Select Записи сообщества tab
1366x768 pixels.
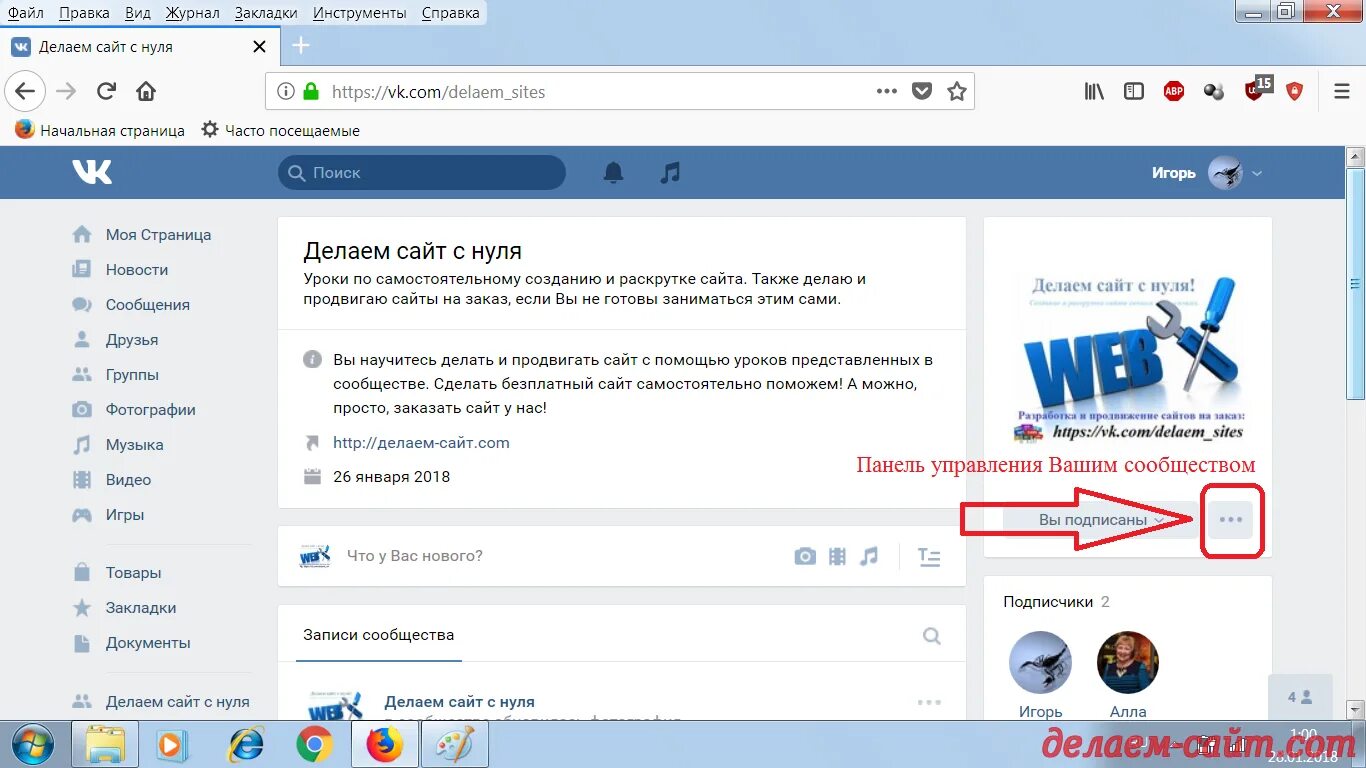click(x=379, y=635)
